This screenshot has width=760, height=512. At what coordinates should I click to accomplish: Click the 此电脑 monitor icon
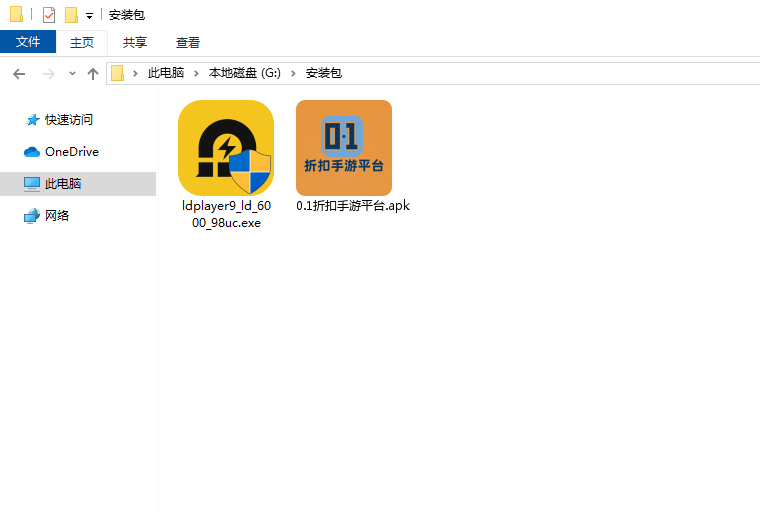click(x=32, y=184)
